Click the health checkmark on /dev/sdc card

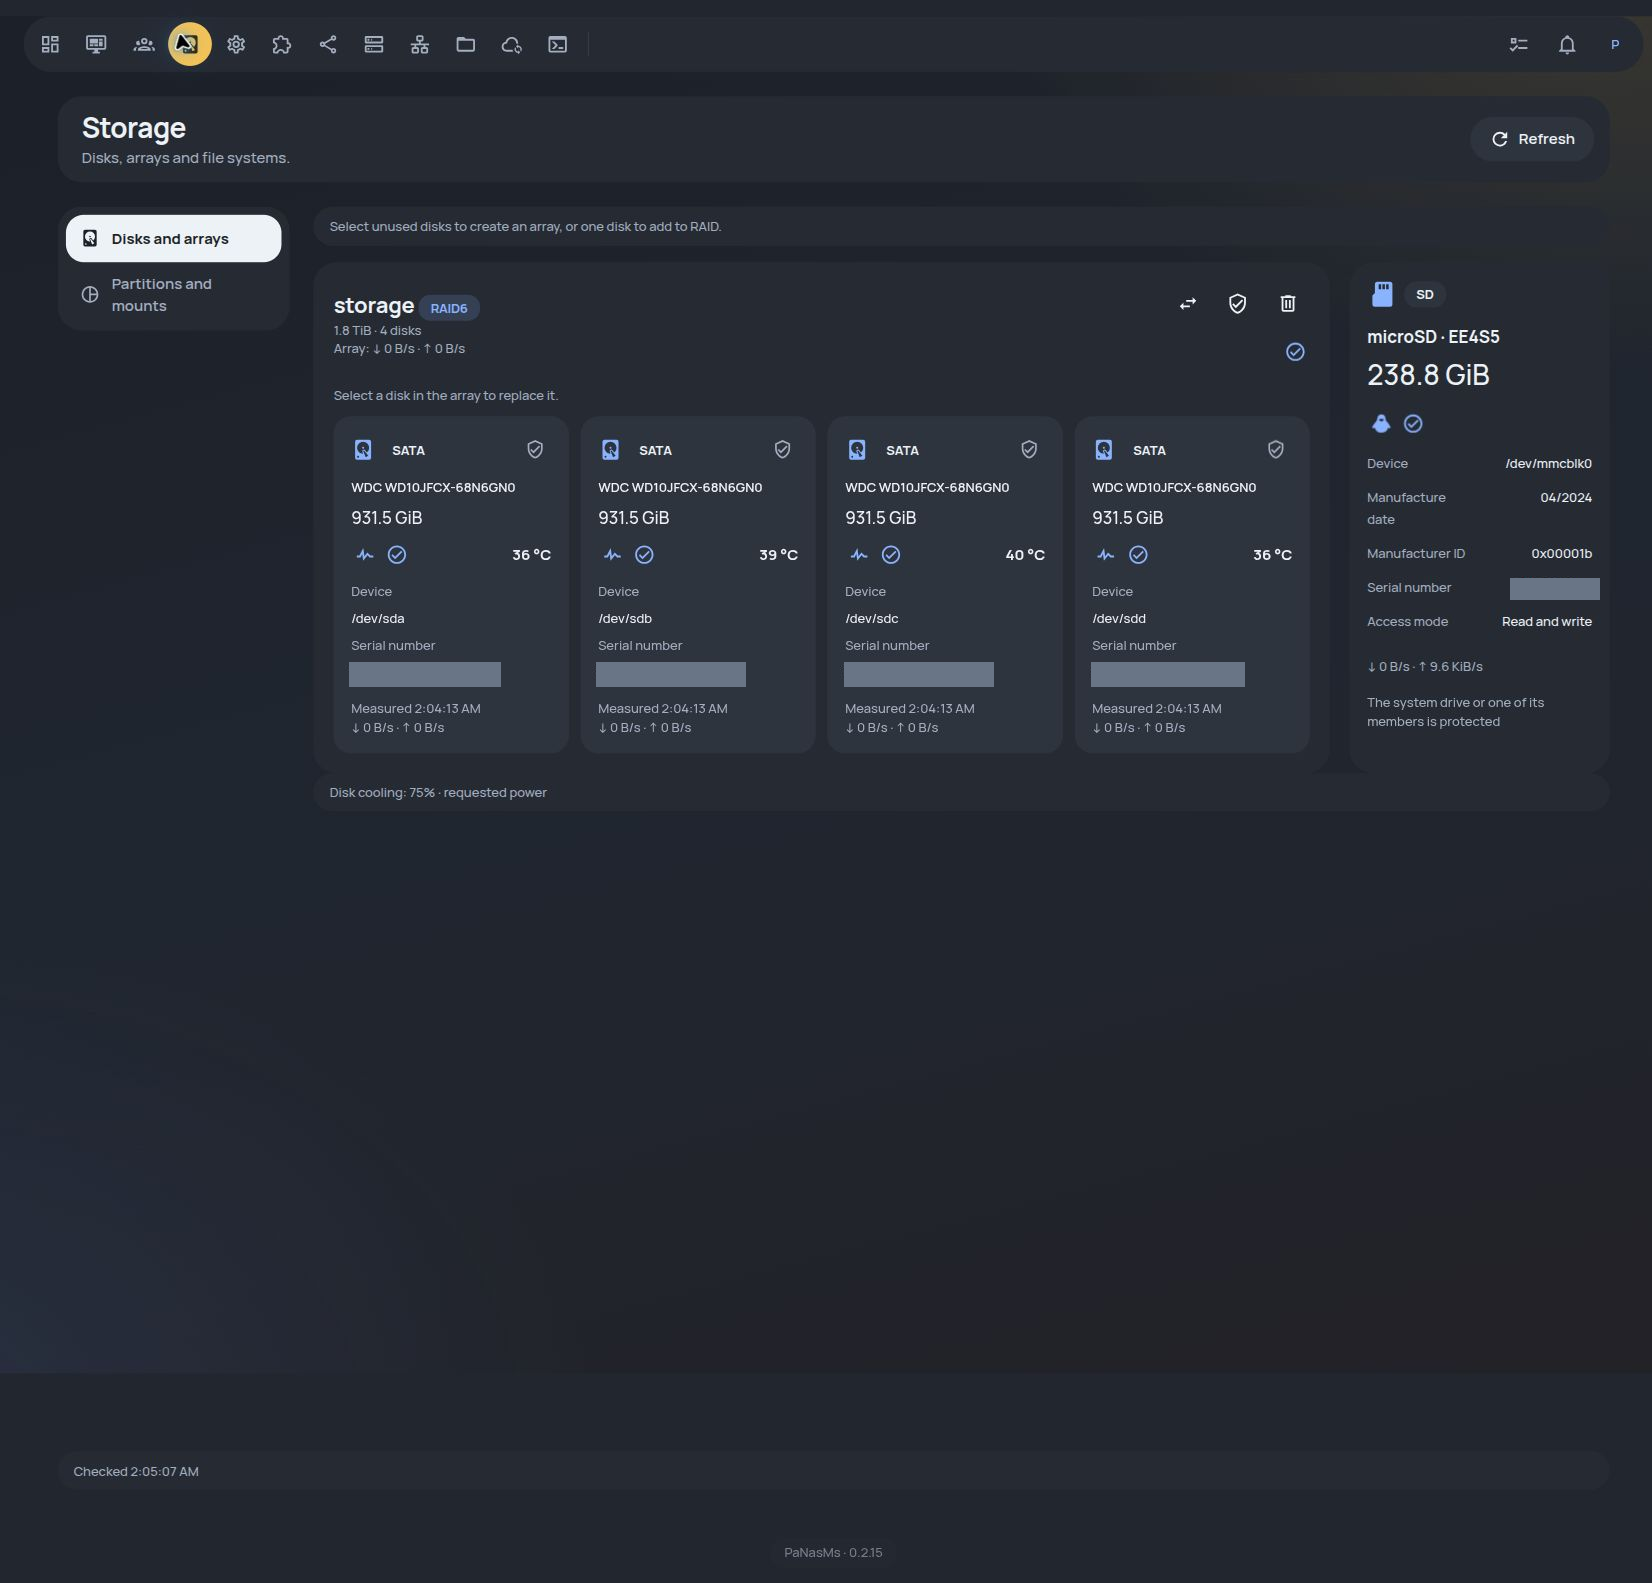pos(891,555)
